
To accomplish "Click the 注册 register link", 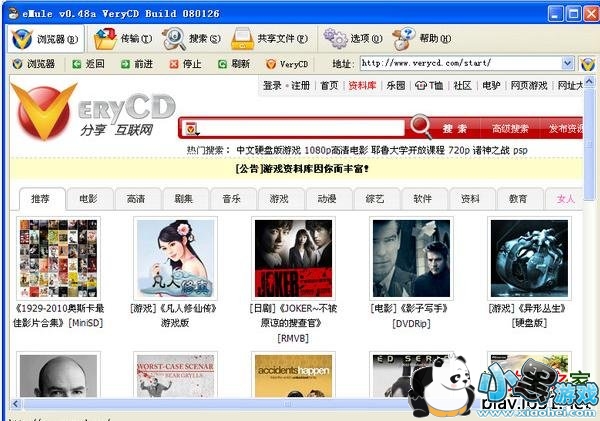I will pyautogui.click(x=300, y=86).
